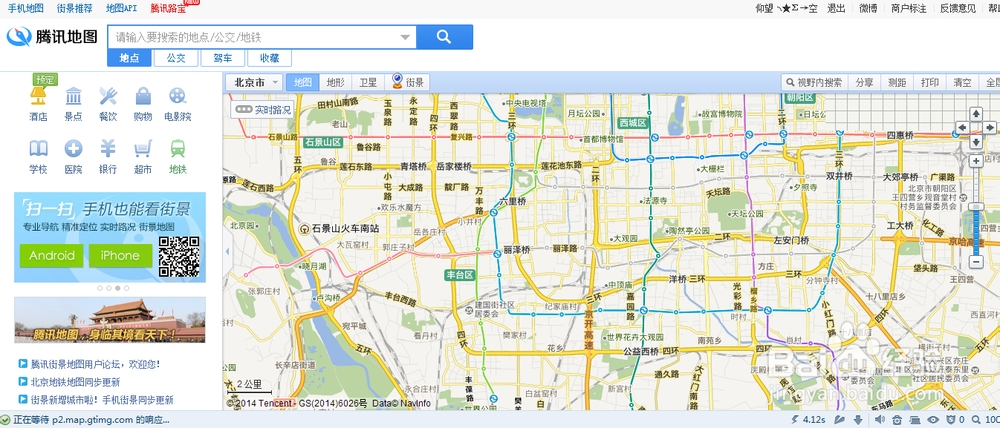This screenshot has height=428, width=1000.
Task: Pick the 学校 school icon
Action: click(38, 149)
